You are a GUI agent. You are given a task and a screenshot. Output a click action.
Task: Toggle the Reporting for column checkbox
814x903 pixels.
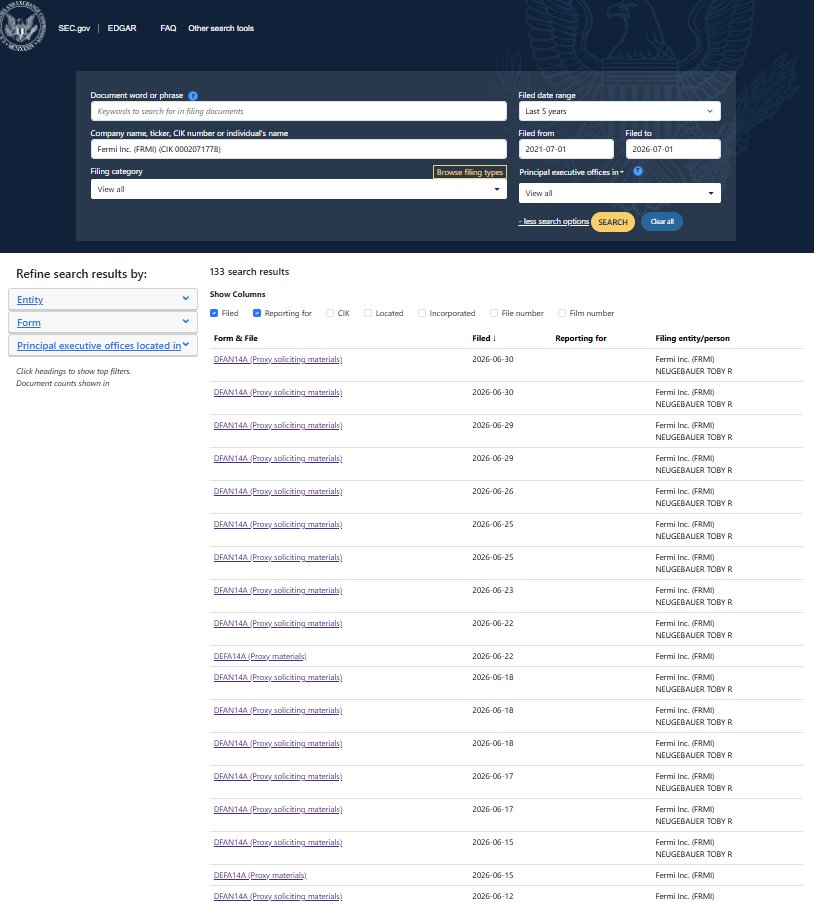coord(257,313)
